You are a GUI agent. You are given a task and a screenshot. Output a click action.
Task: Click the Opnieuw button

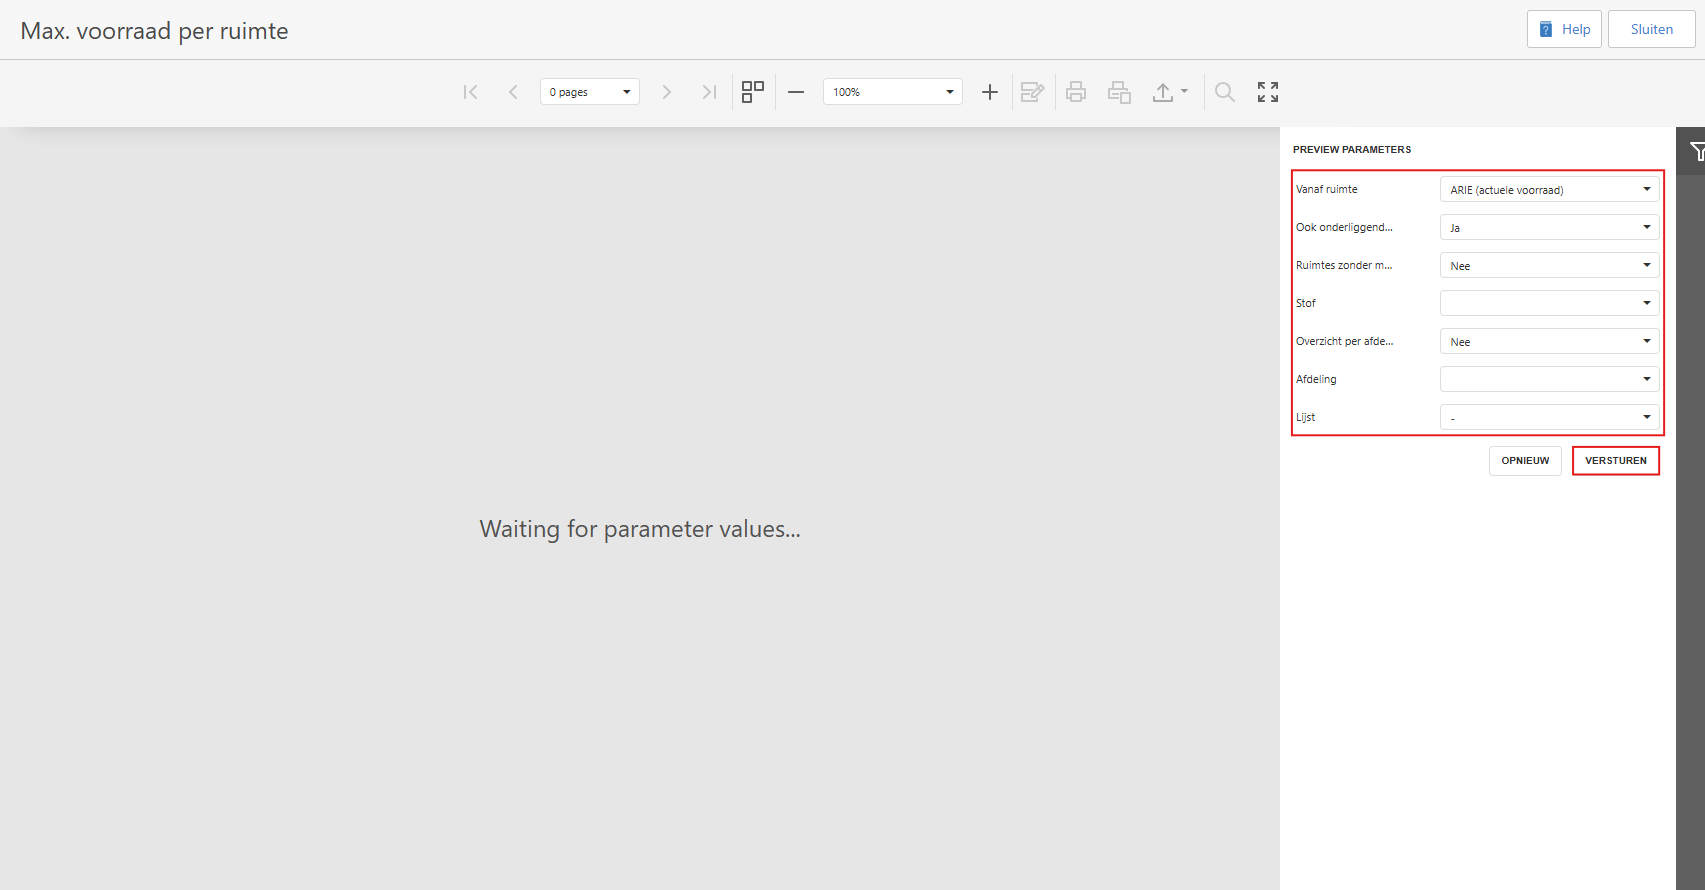tap(1525, 461)
